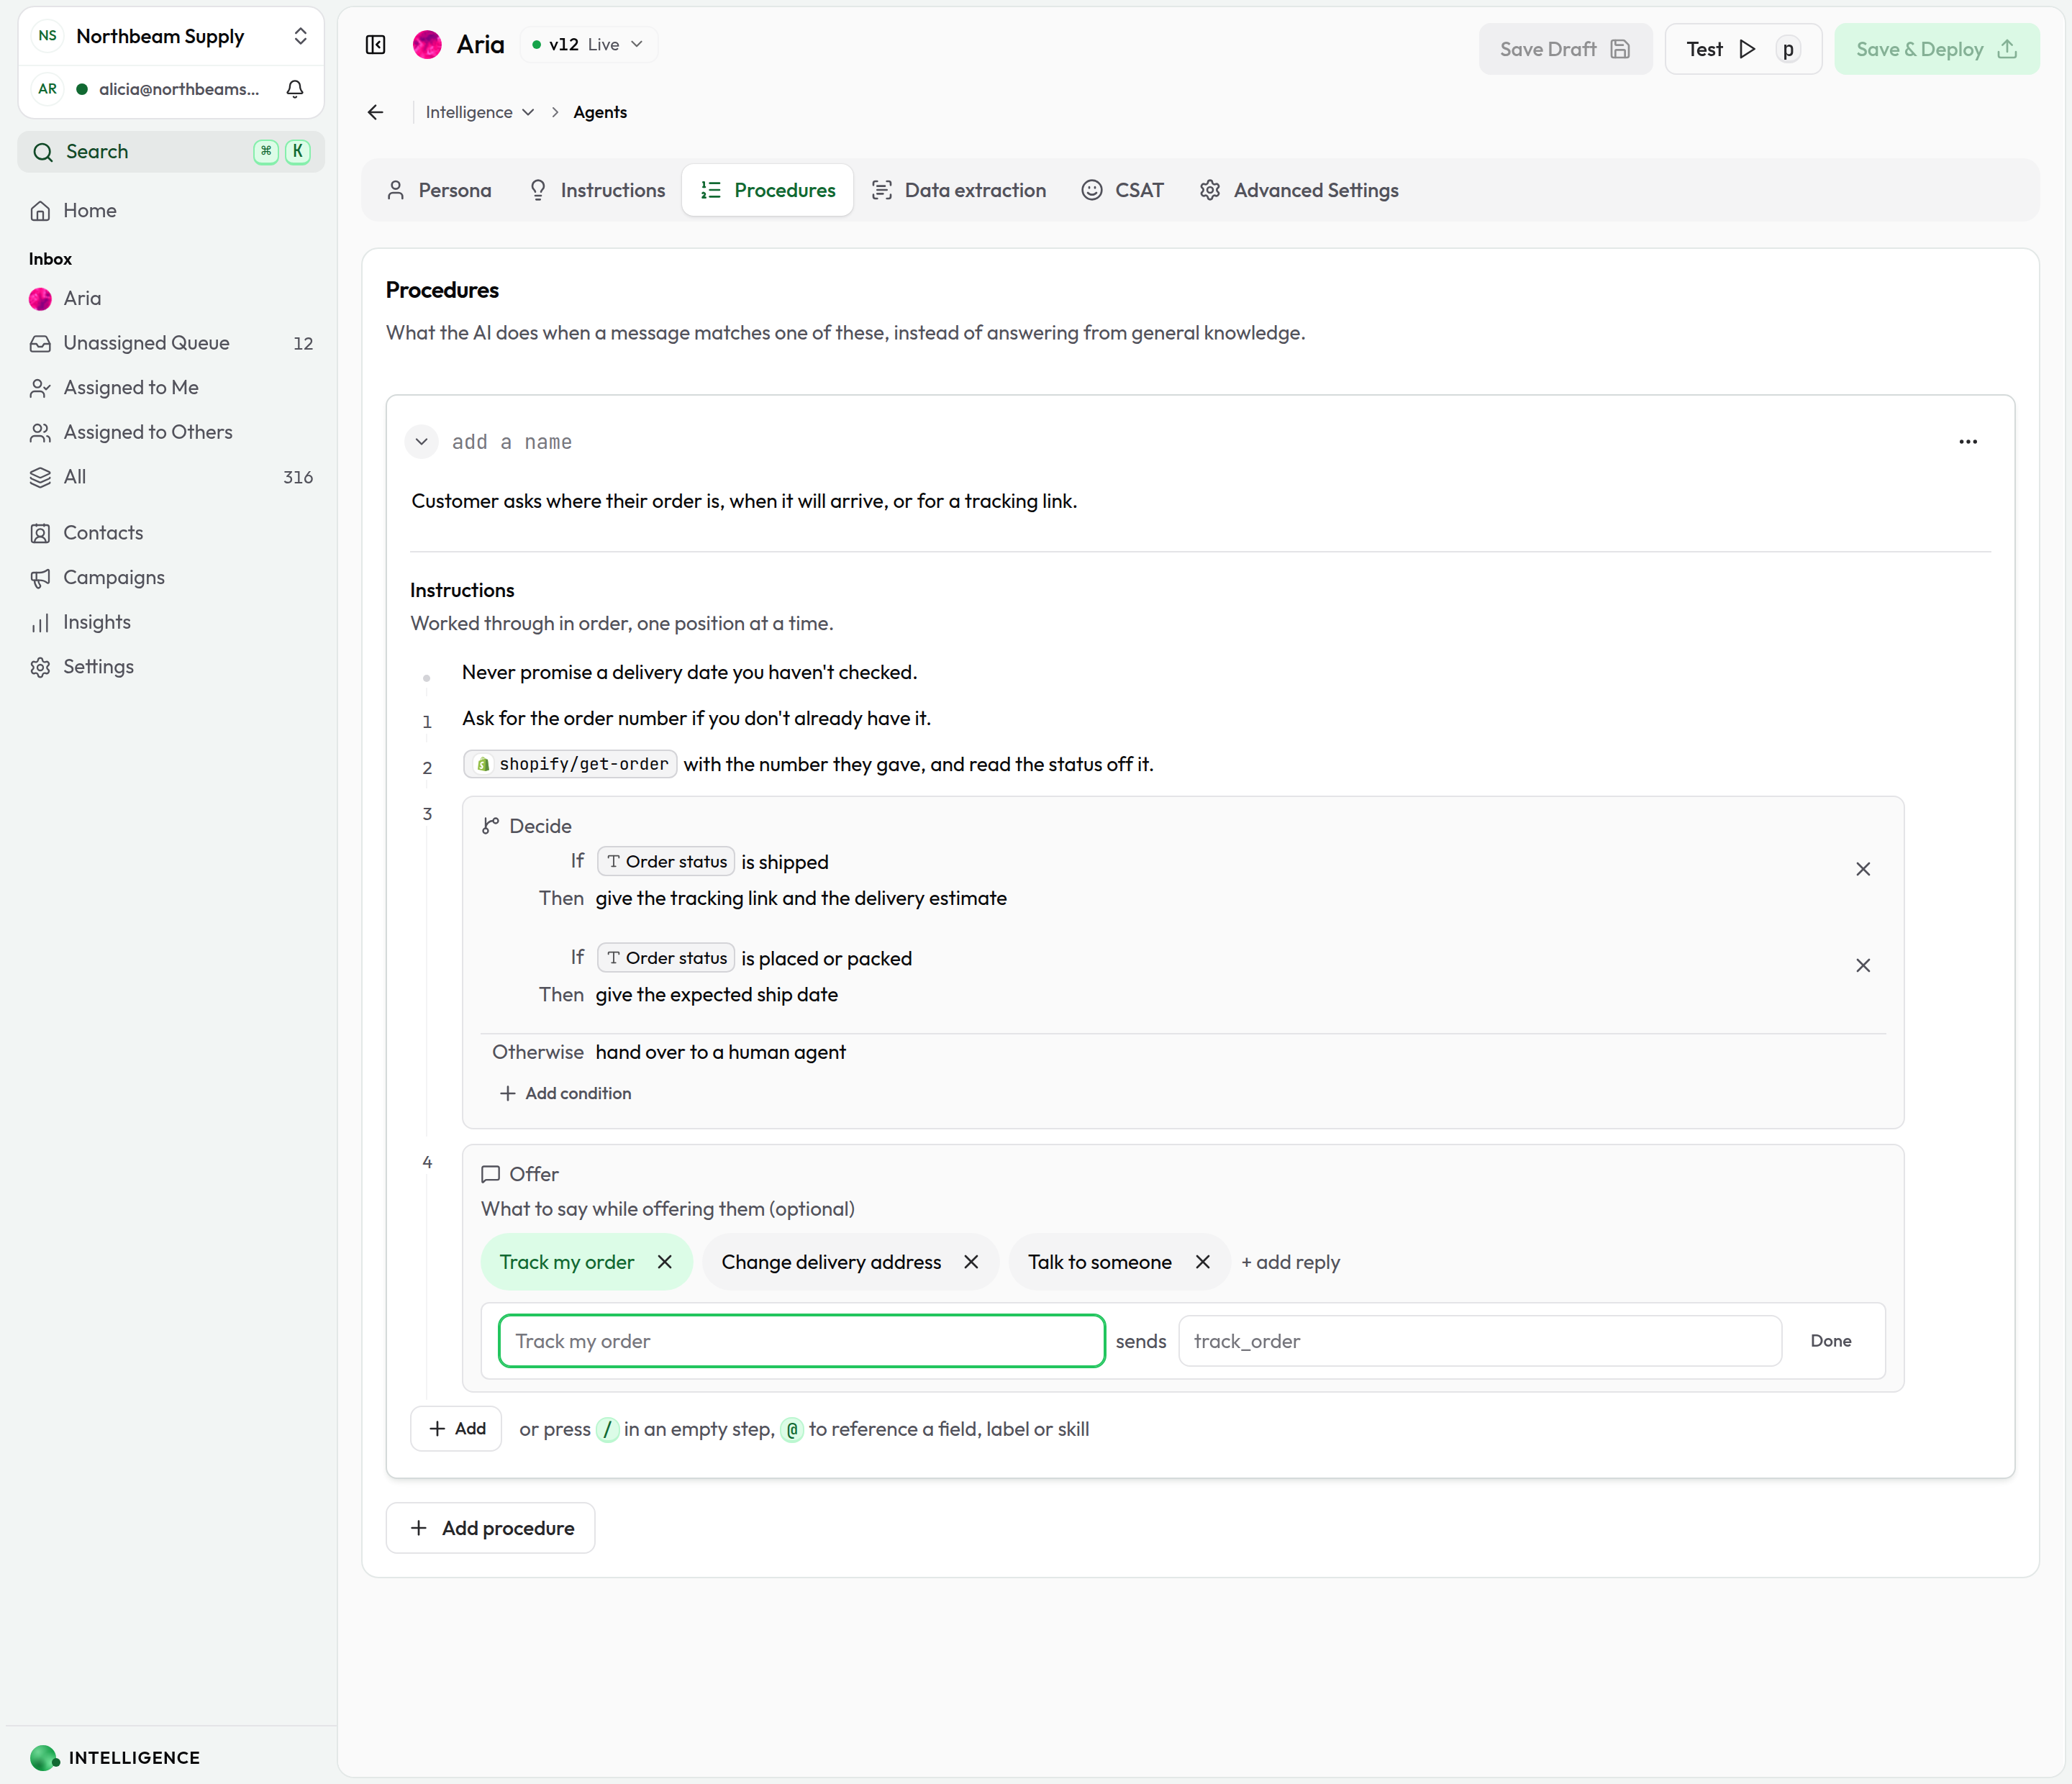Delete the 'Track my order' reply chip
The width and height of the screenshot is (2072, 1784).
pos(665,1262)
